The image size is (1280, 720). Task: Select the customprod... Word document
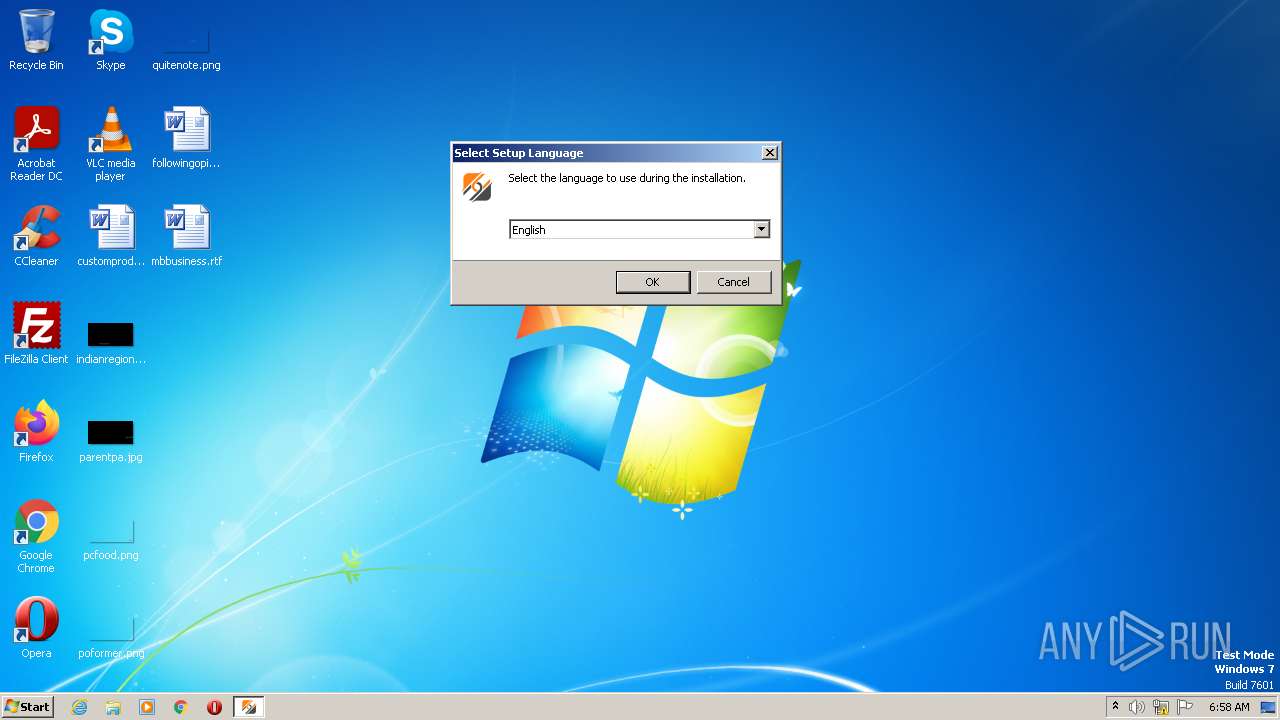click(x=110, y=235)
